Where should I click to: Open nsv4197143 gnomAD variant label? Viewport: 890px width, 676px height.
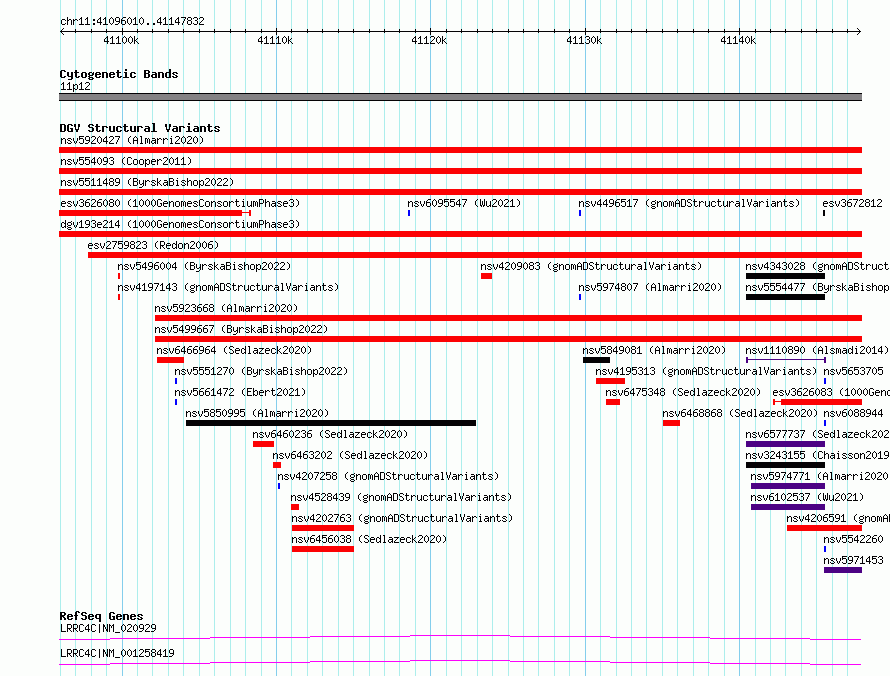[228, 287]
